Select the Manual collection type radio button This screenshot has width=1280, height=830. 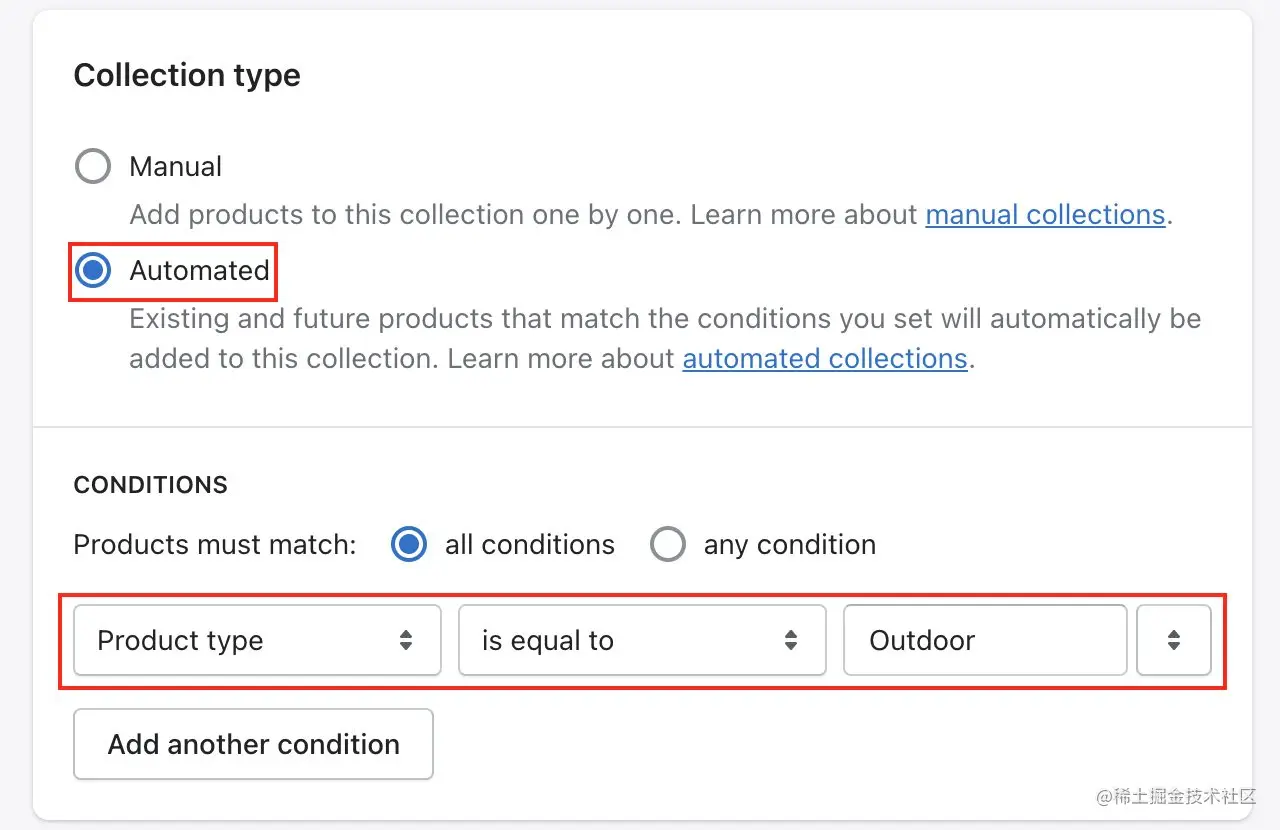[93, 166]
